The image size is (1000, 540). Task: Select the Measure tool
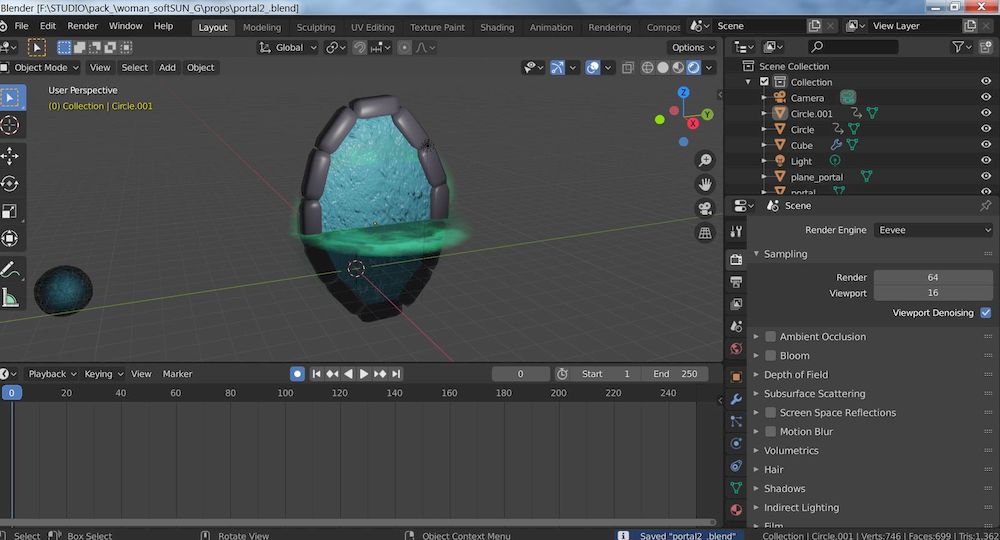click(10, 297)
